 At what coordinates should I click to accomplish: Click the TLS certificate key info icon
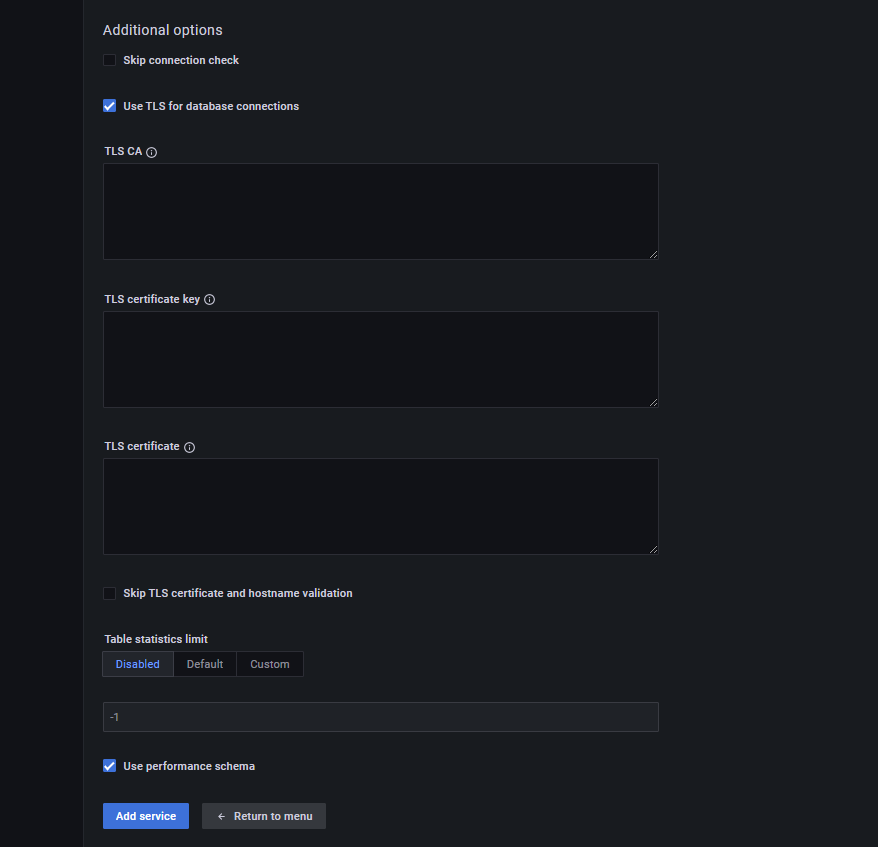point(209,300)
